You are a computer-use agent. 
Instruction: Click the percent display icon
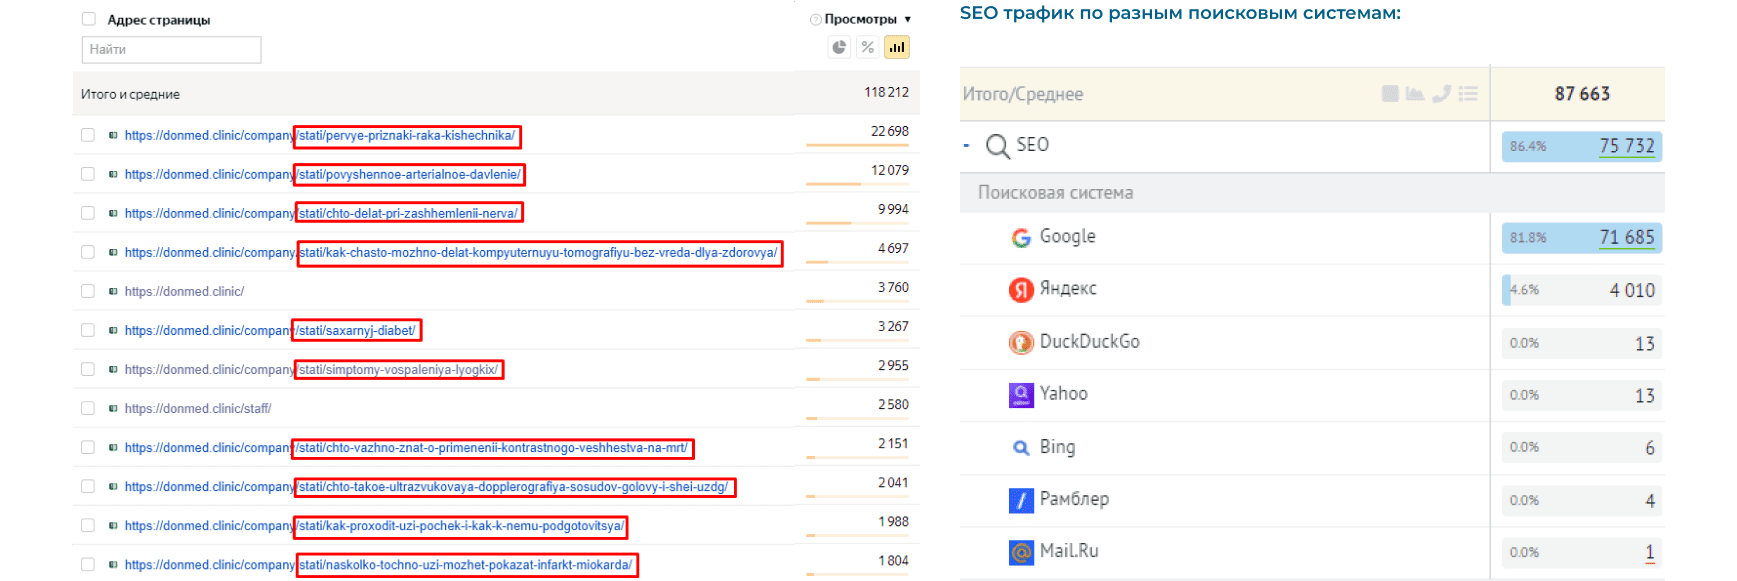pyautogui.click(x=868, y=47)
